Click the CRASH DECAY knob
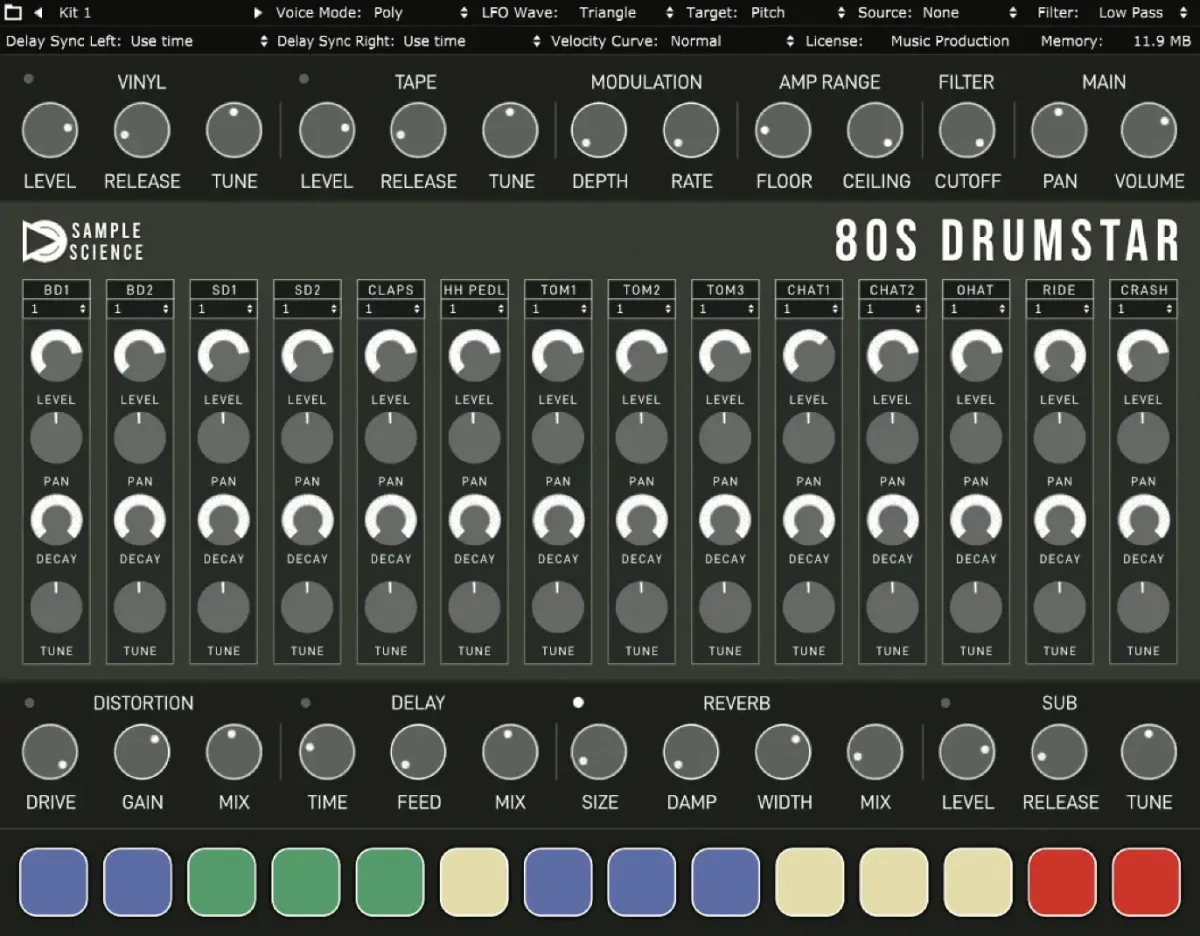 [1143, 520]
